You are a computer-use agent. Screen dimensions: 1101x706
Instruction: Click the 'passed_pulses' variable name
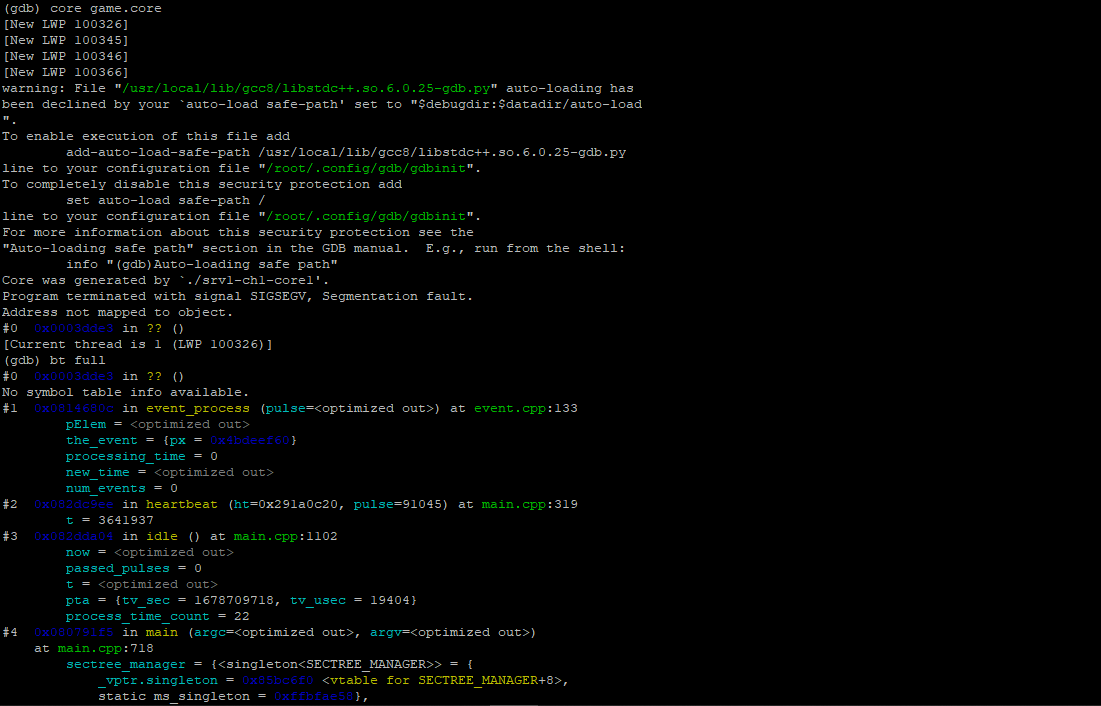[x=118, y=568]
